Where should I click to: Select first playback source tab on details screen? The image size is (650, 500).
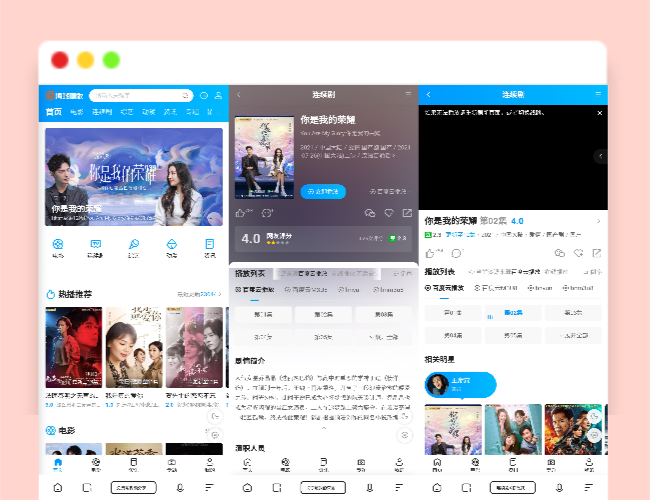(x=255, y=290)
